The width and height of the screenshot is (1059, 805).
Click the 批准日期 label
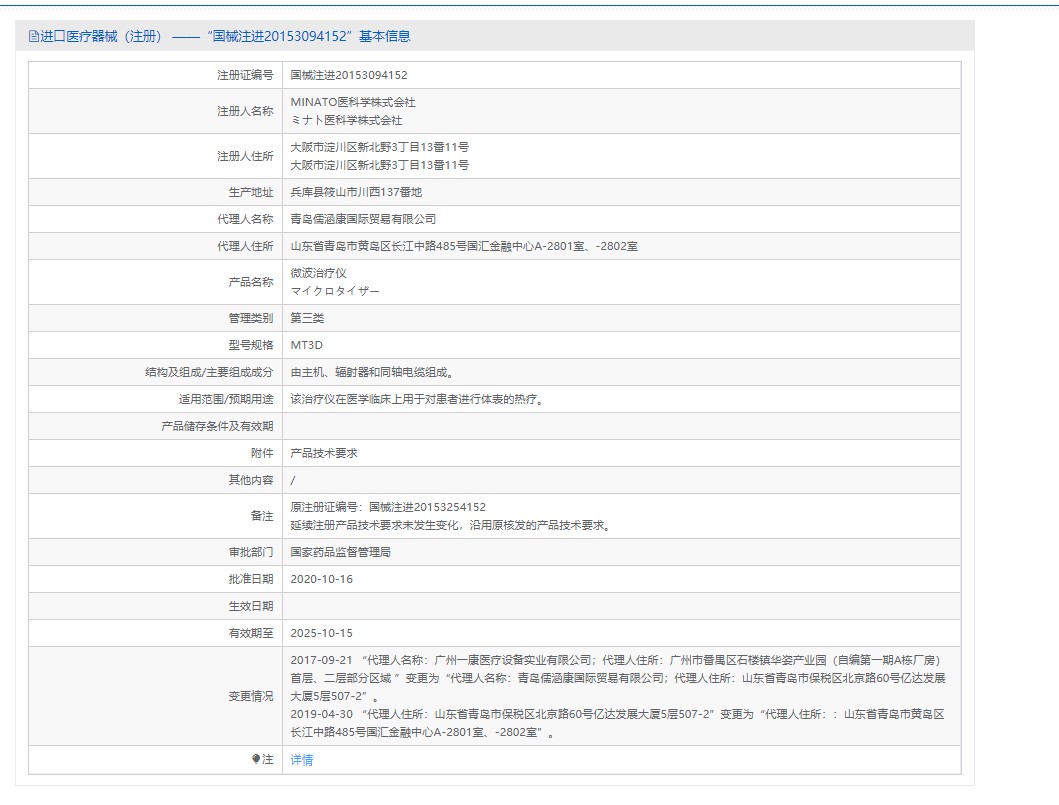251,579
